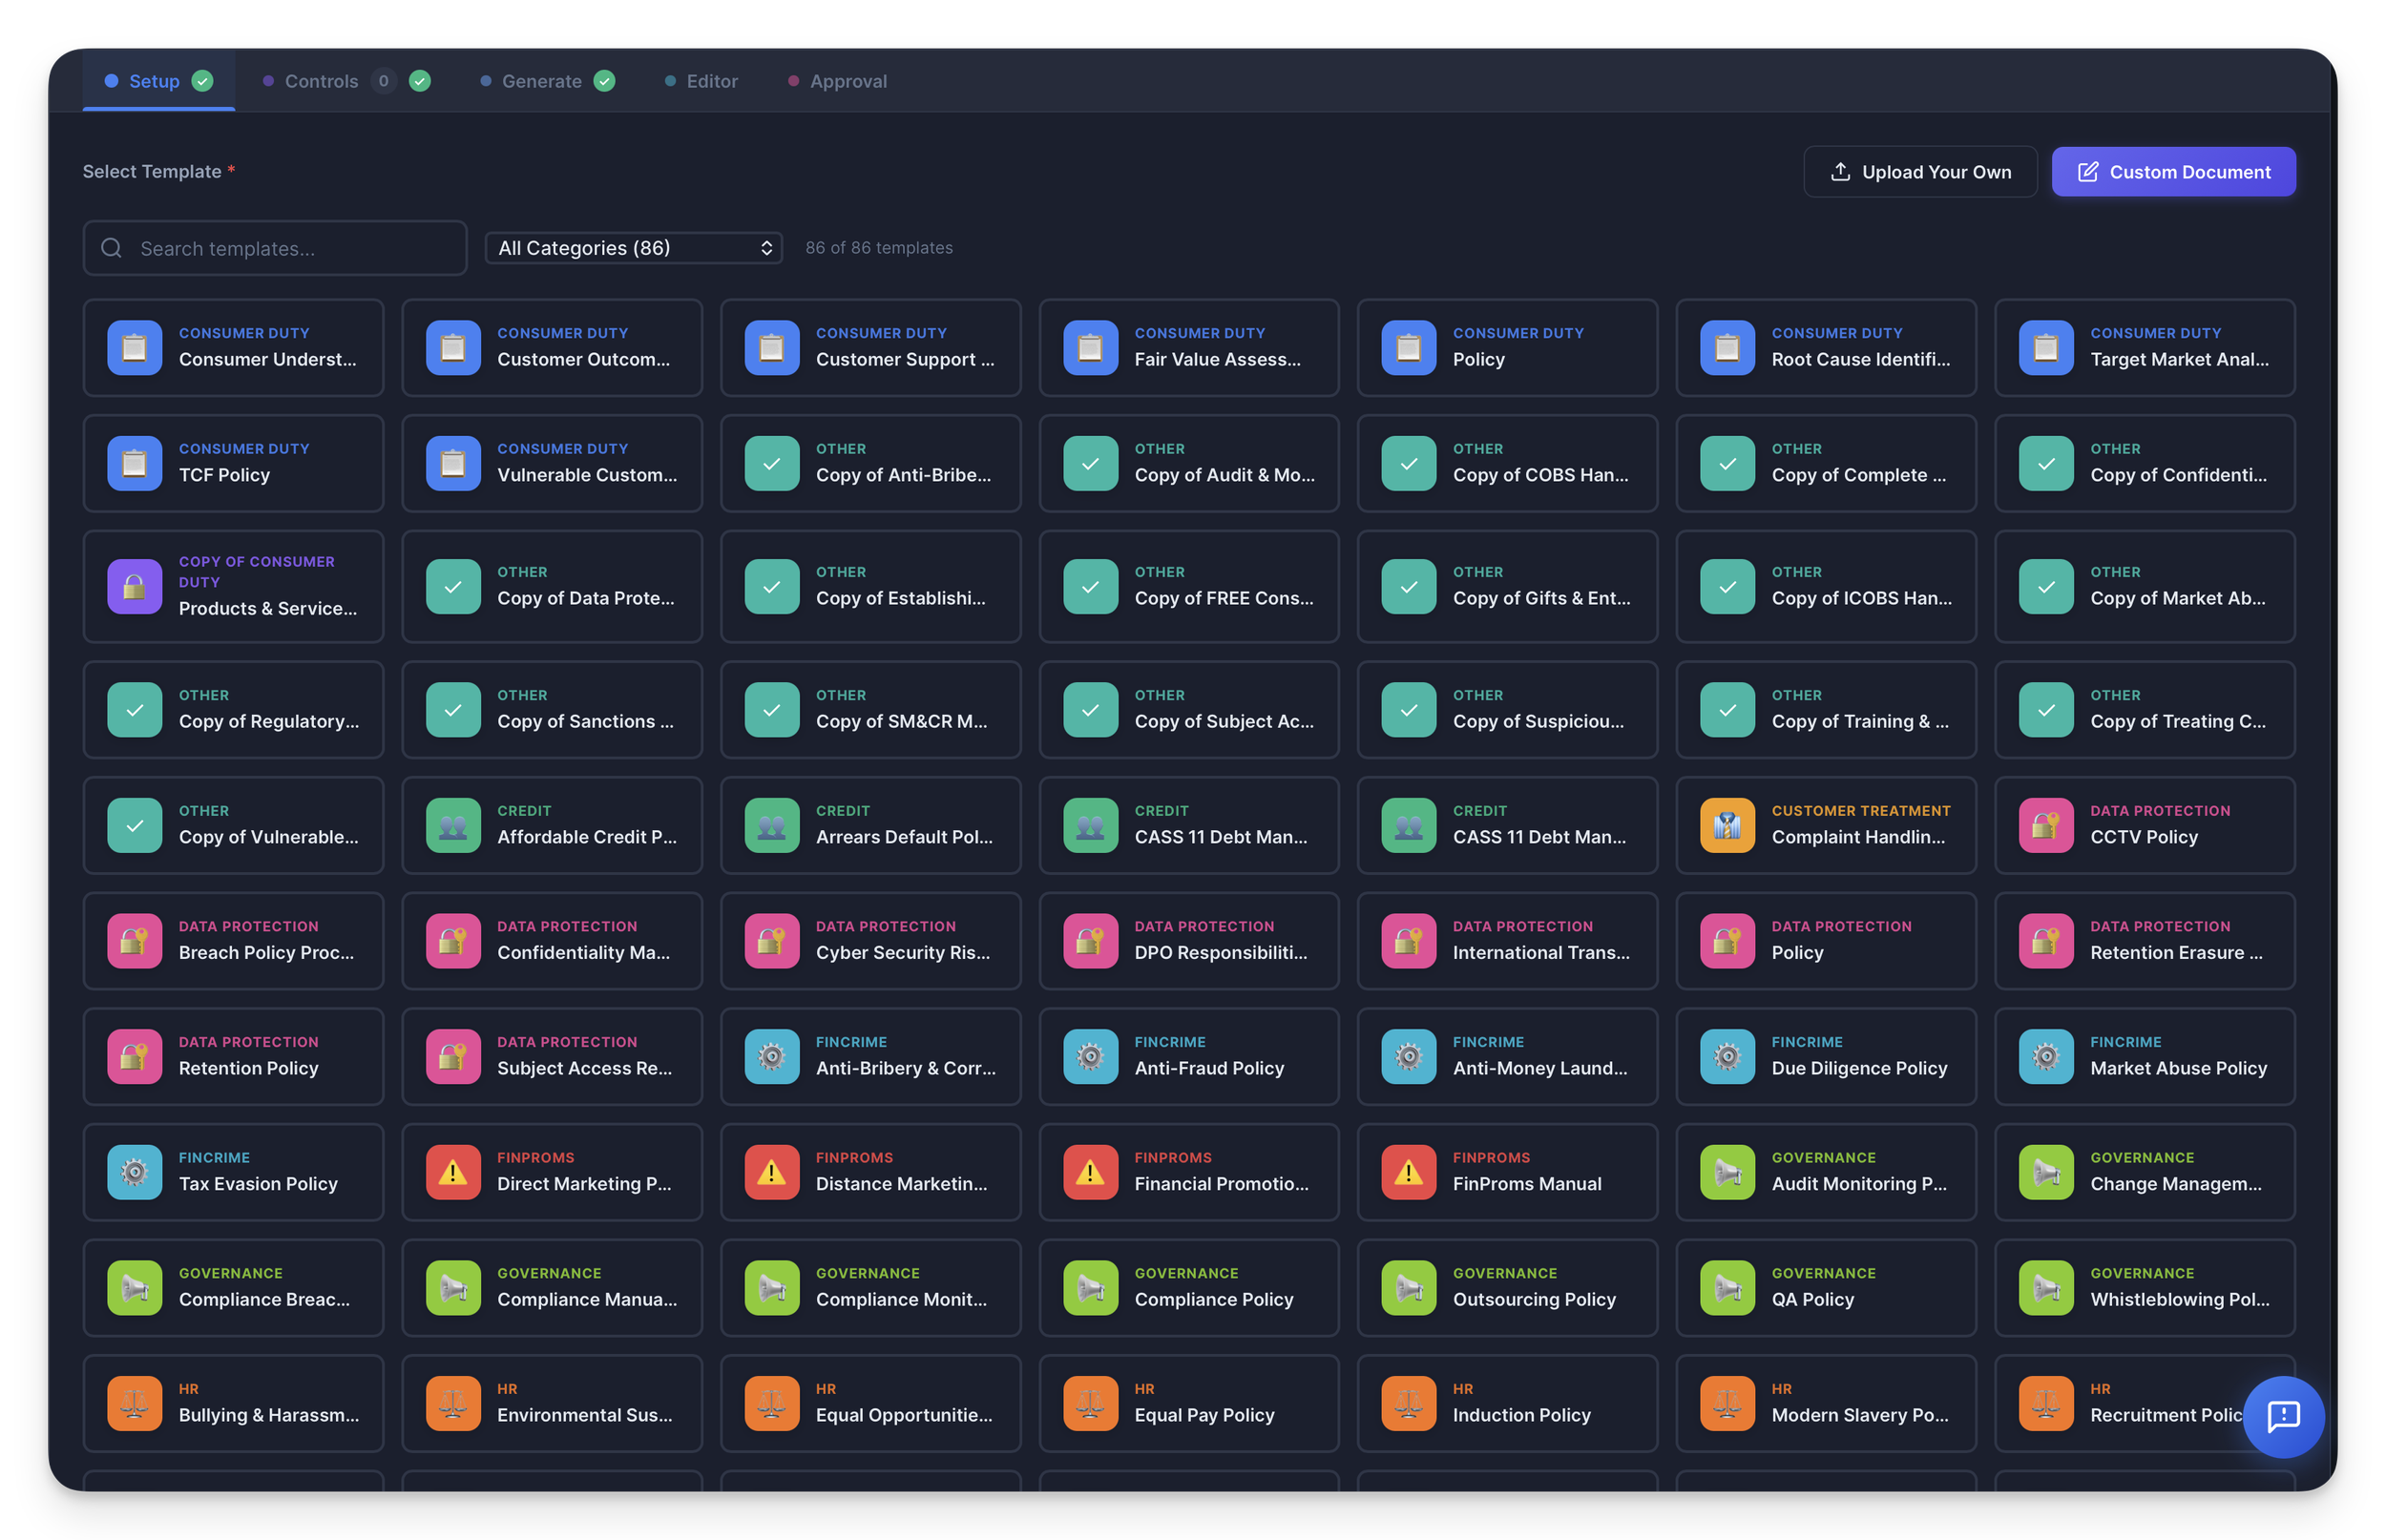Viewport: 2386px width, 1540px height.
Task: Open the Controls tab
Action: tap(321, 81)
